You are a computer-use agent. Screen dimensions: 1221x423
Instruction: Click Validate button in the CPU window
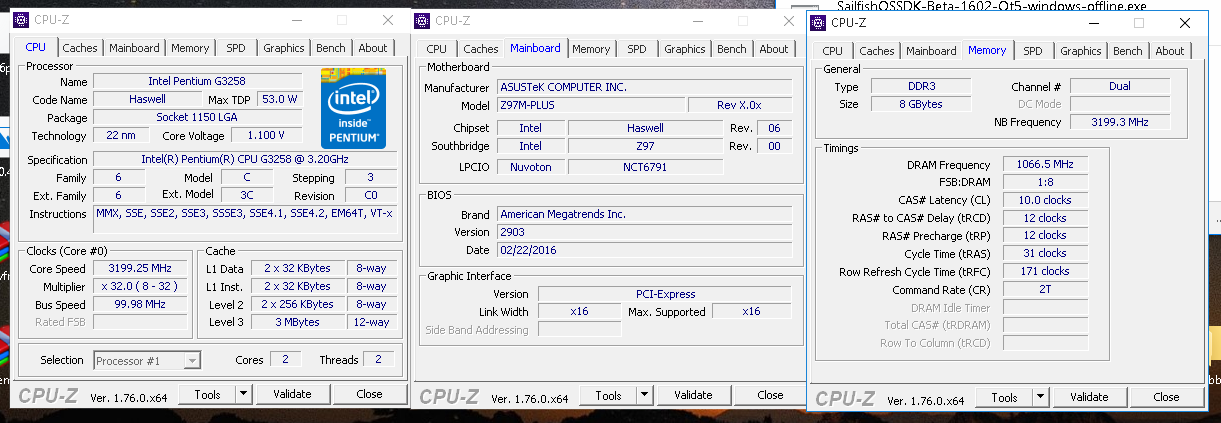tap(292, 395)
